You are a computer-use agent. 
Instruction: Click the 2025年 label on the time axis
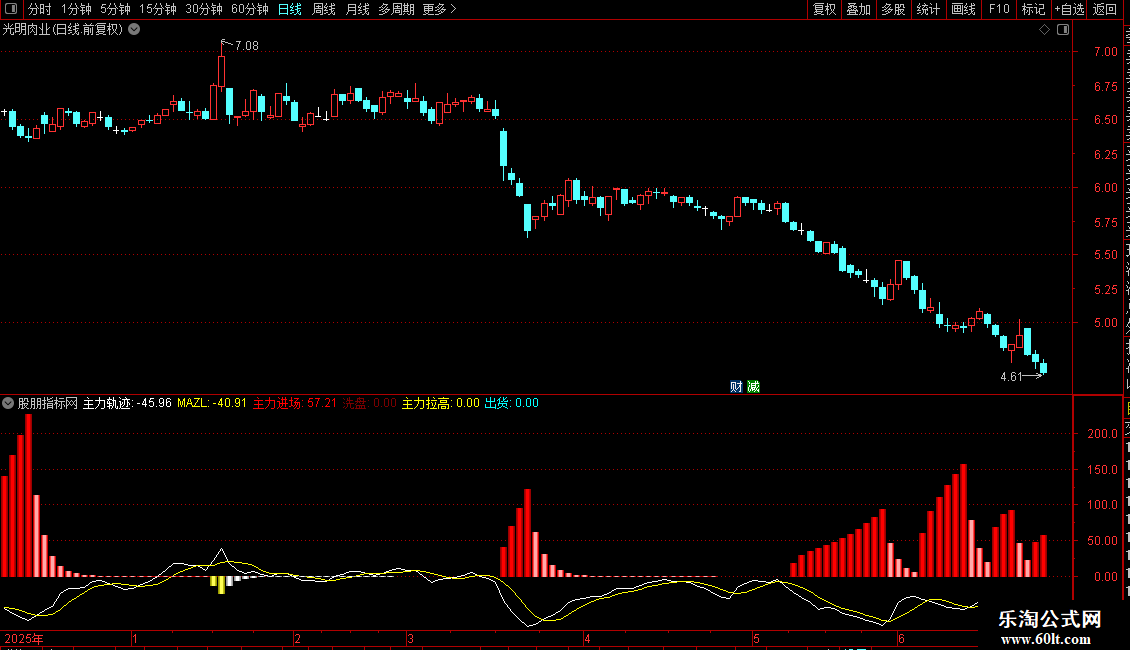coord(24,638)
